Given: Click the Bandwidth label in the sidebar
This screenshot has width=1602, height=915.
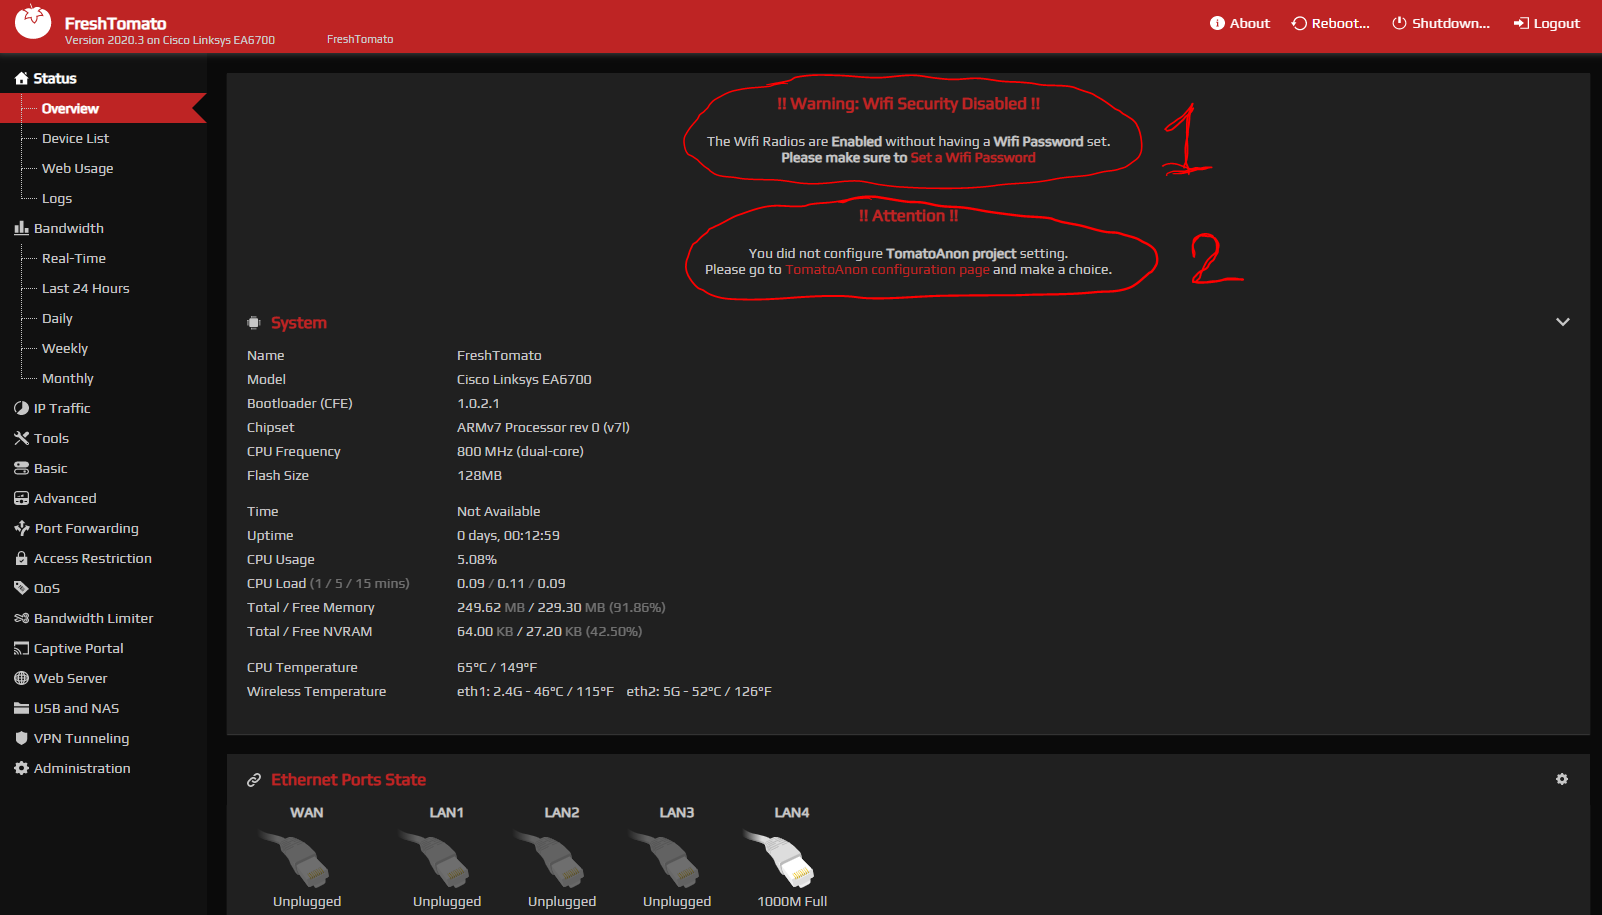Looking at the screenshot, I should [x=69, y=228].
